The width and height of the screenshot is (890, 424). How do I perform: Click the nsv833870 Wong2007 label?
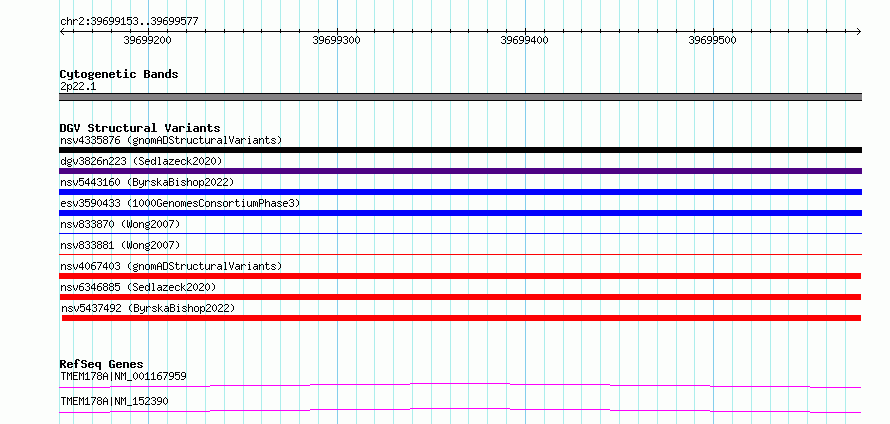120,224
